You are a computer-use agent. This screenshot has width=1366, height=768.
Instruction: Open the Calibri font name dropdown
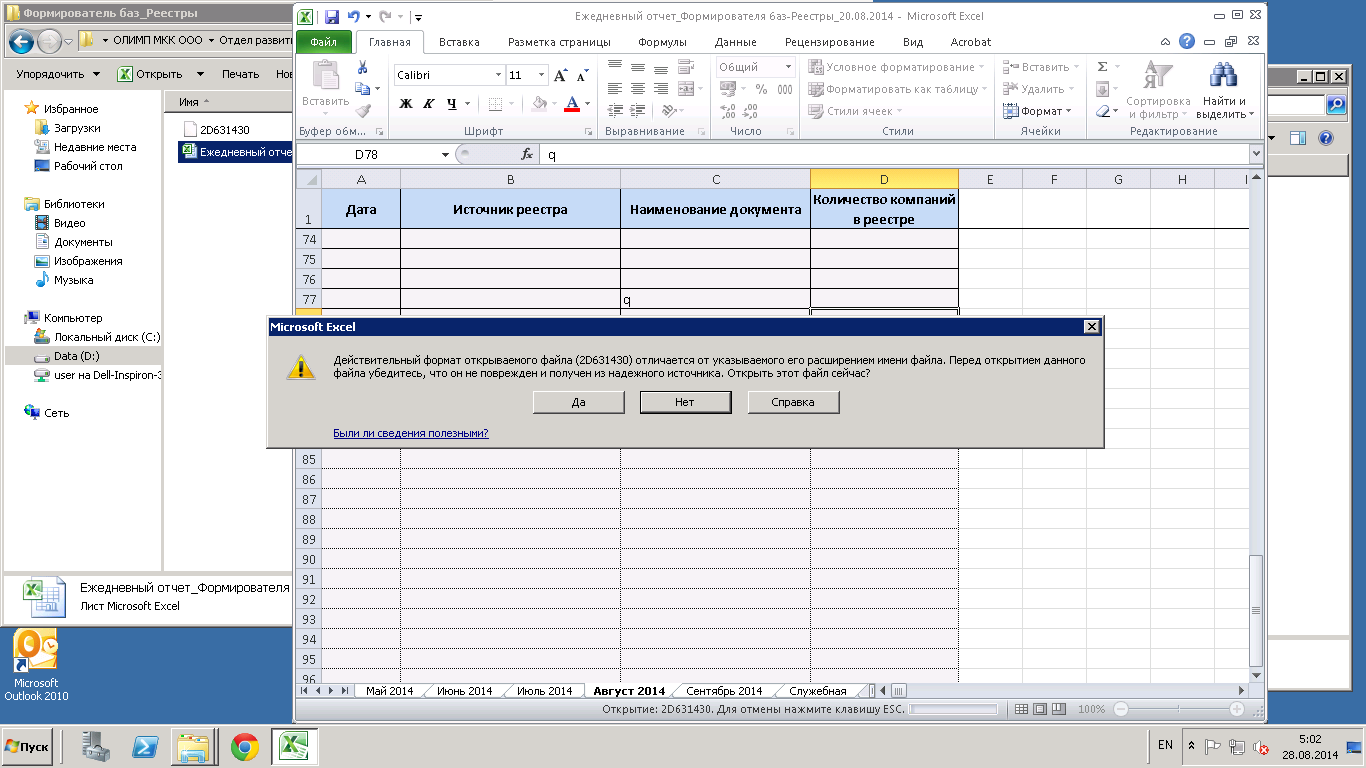click(499, 75)
